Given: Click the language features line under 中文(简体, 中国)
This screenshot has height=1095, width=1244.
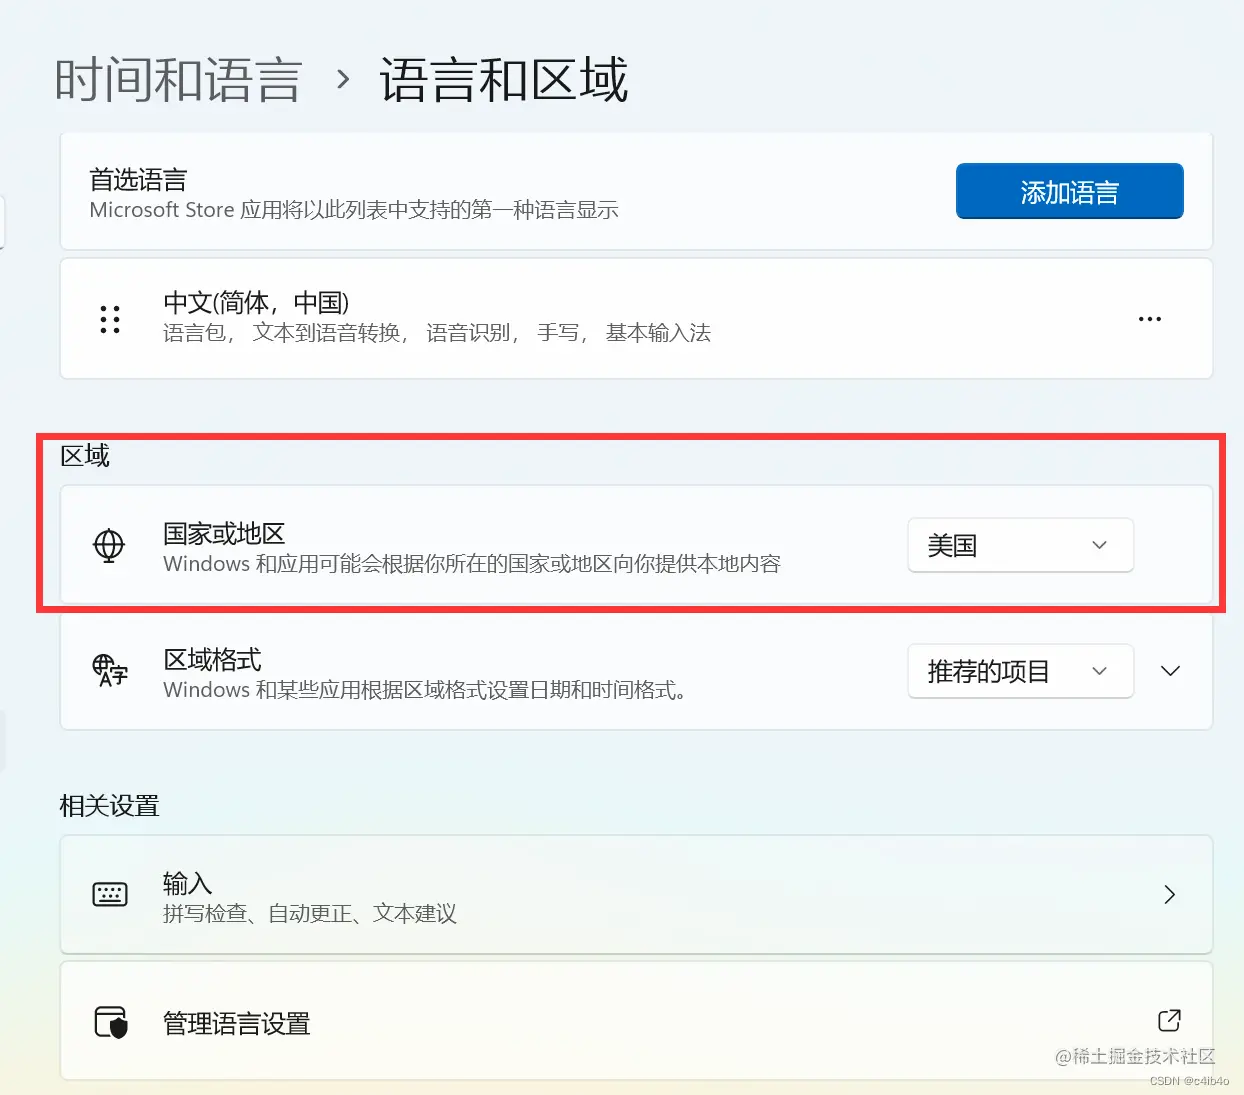Looking at the screenshot, I should click(x=437, y=332).
